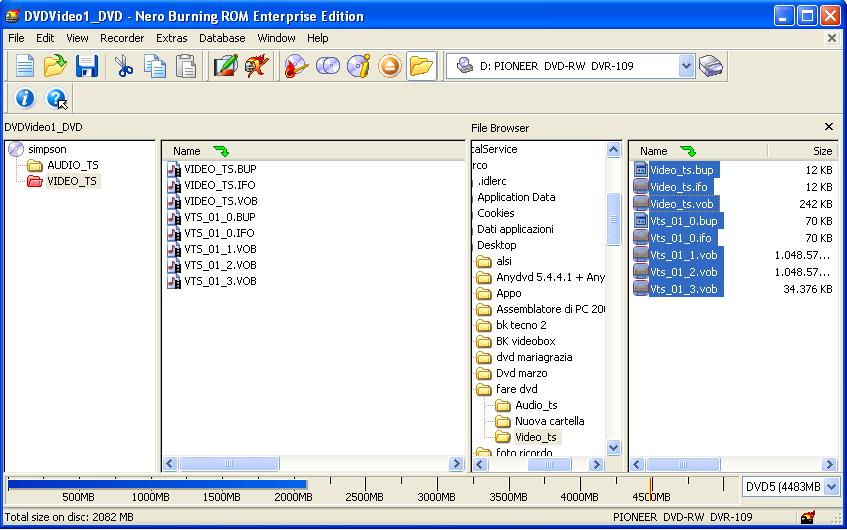Screen dimensions: 847x530
Task: Show disc info icon
Action: [359, 66]
